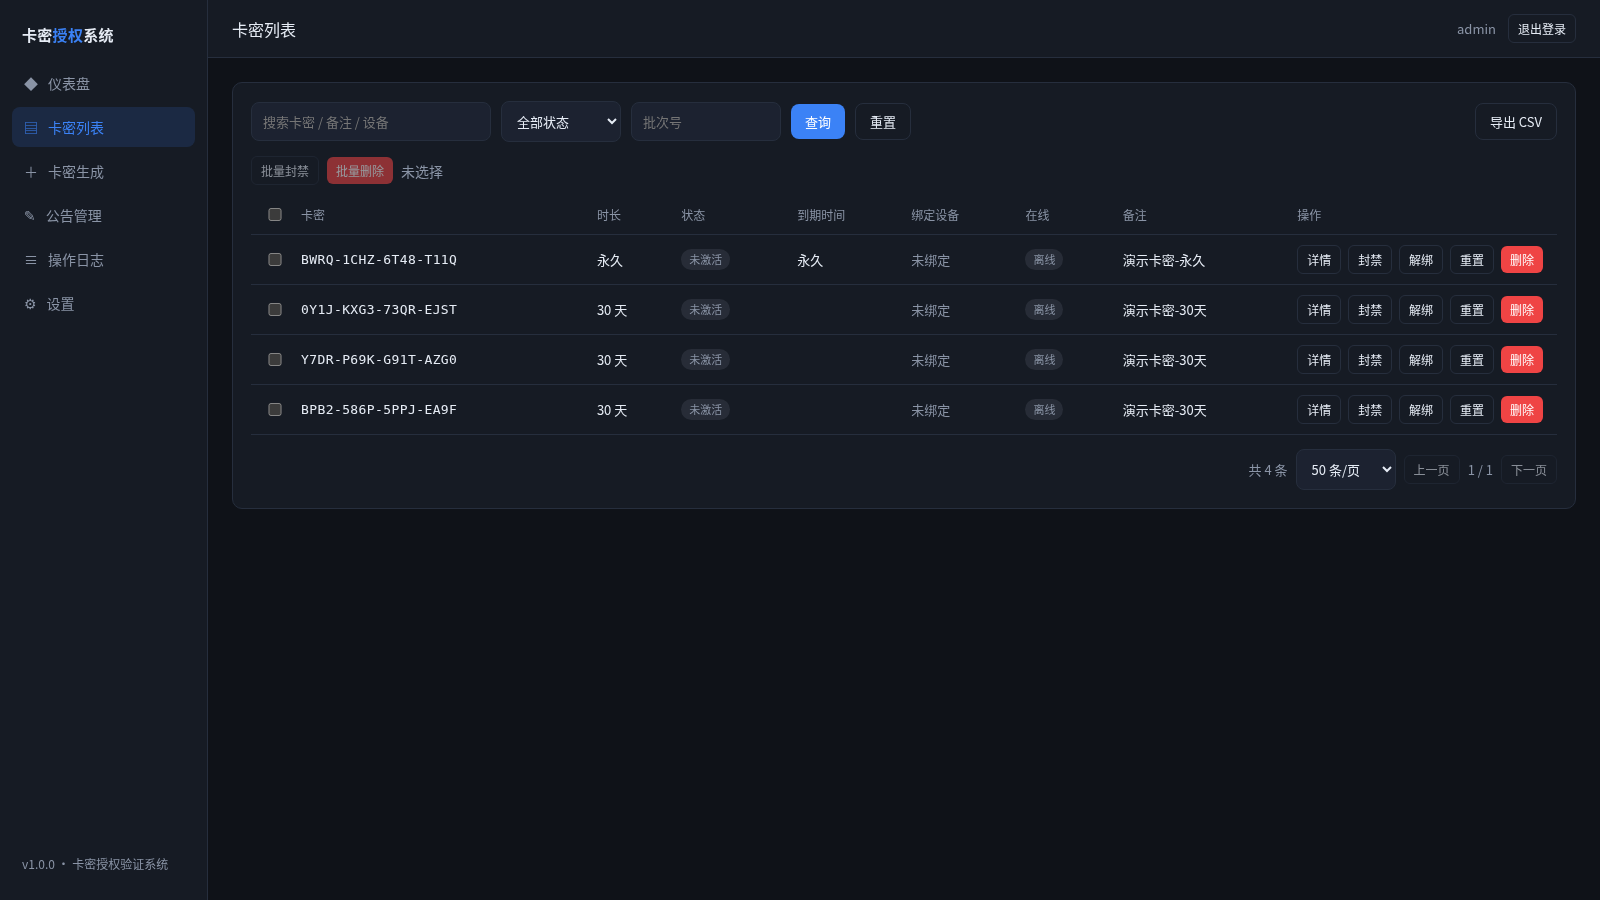
Task: Click the lines icon beside 操作日志
Action: pyautogui.click(x=31, y=260)
